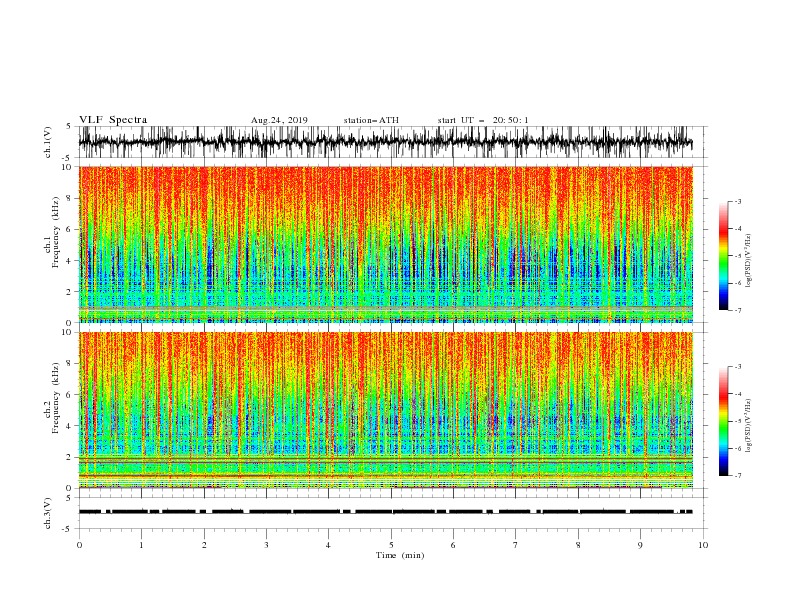This screenshot has width=792, height=612.
Task: Click the 'station=ATH' header label
Action: coord(371,120)
